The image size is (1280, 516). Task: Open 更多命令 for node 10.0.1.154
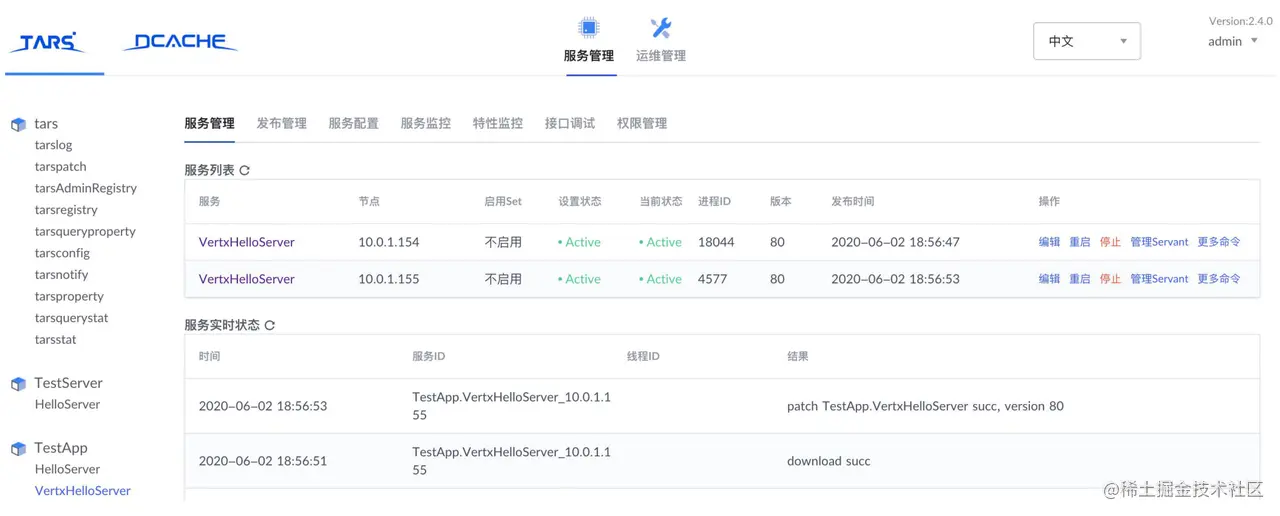(x=1219, y=242)
